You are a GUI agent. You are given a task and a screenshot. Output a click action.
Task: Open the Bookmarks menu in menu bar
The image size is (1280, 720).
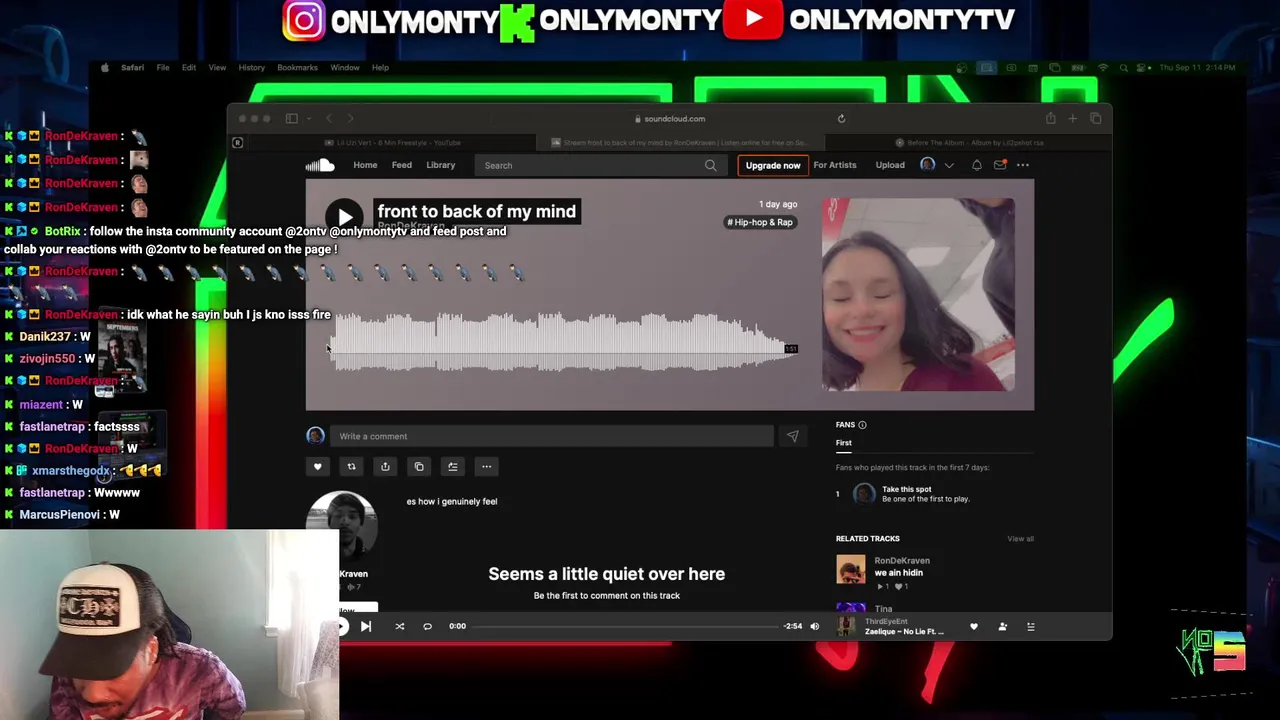[297, 67]
